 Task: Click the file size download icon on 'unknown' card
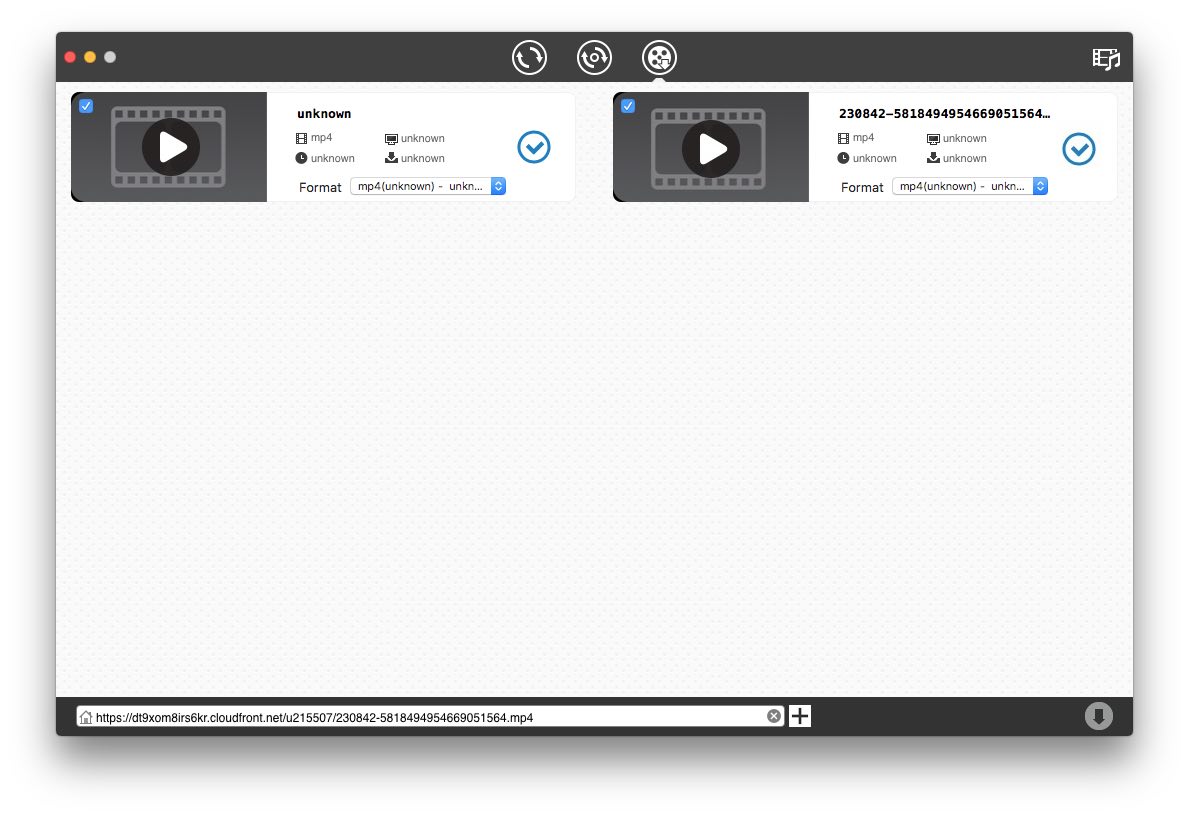391,158
